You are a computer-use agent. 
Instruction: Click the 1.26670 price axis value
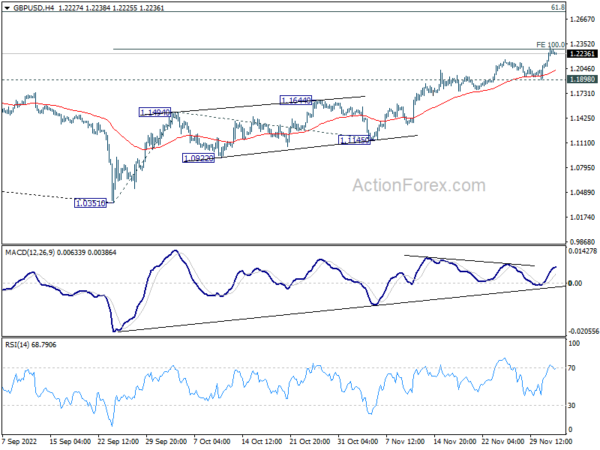(x=582, y=19)
